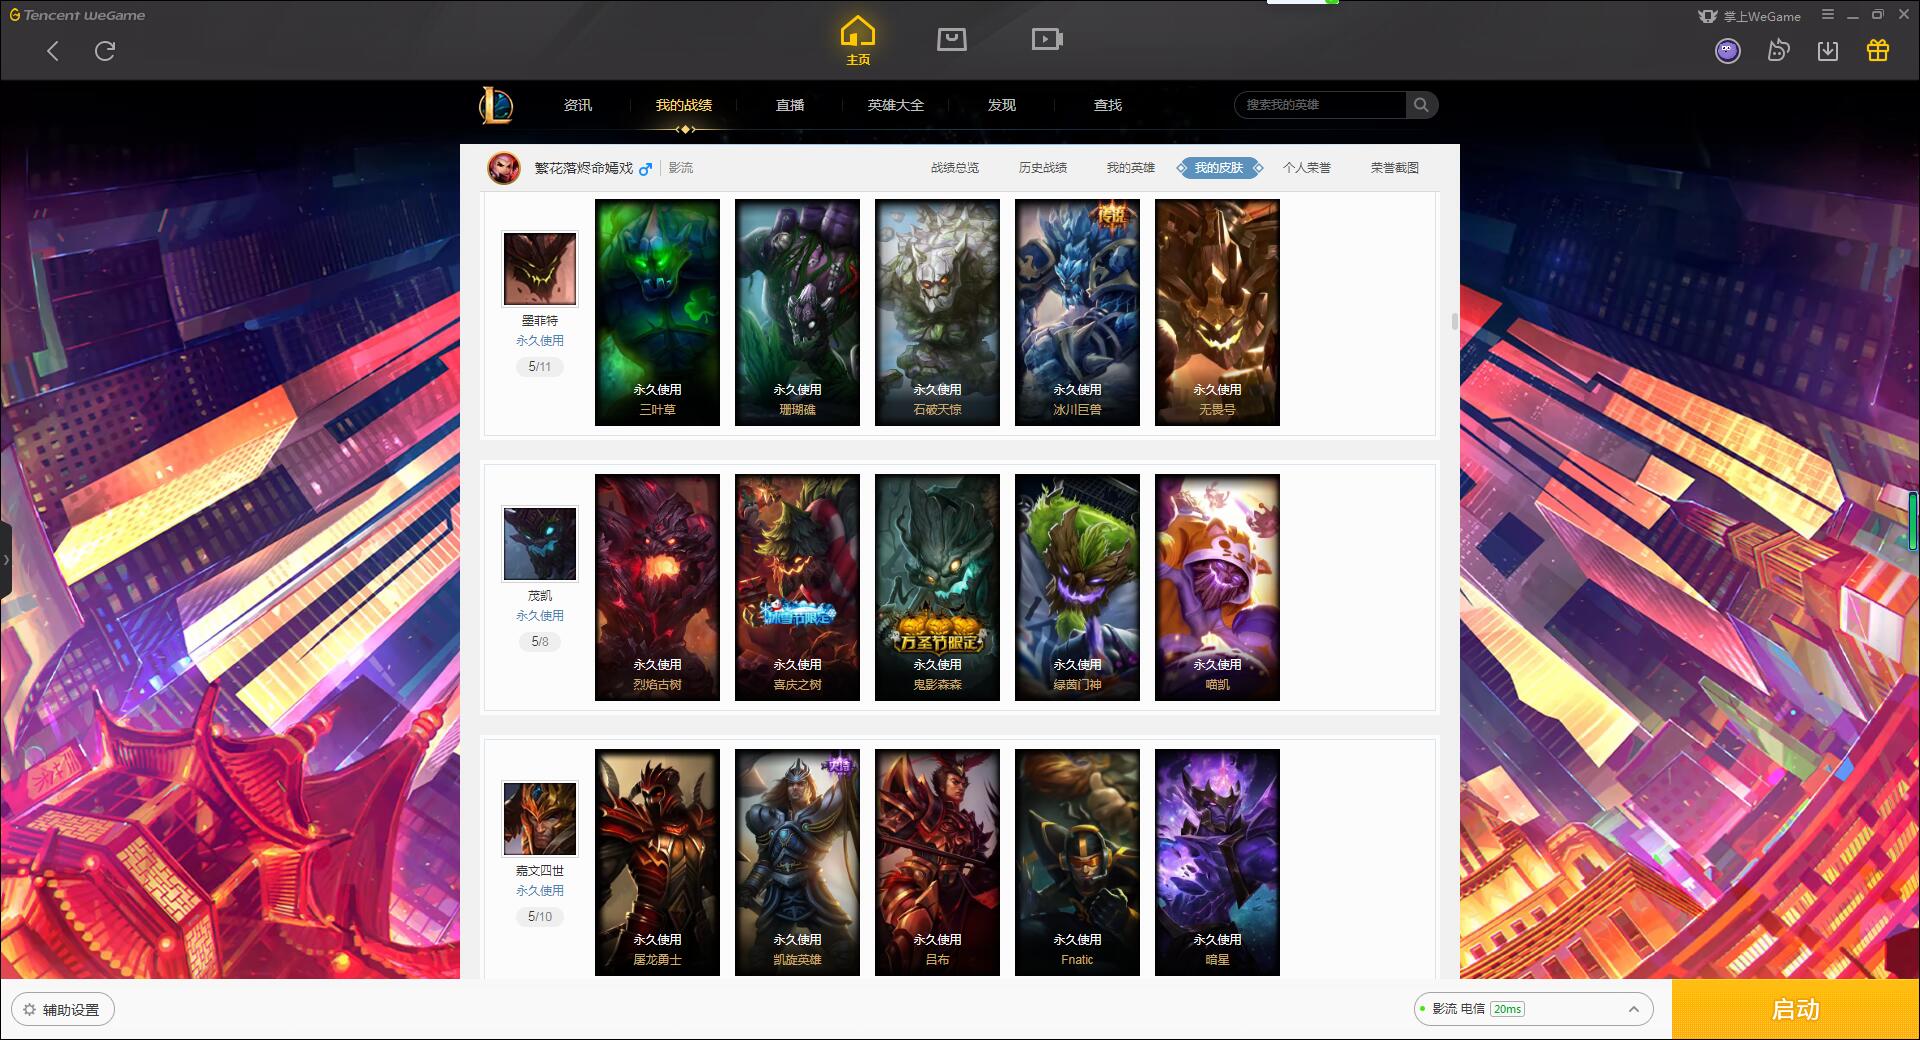
Task: Open the 发现 tab
Action: pyautogui.click(x=1002, y=105)
